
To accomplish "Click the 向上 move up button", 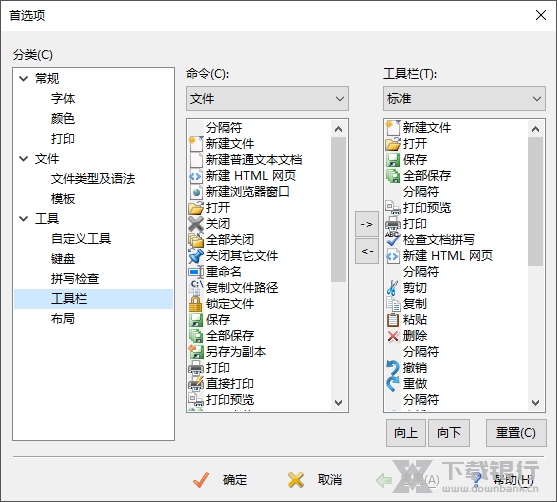I will click(406, 433).
